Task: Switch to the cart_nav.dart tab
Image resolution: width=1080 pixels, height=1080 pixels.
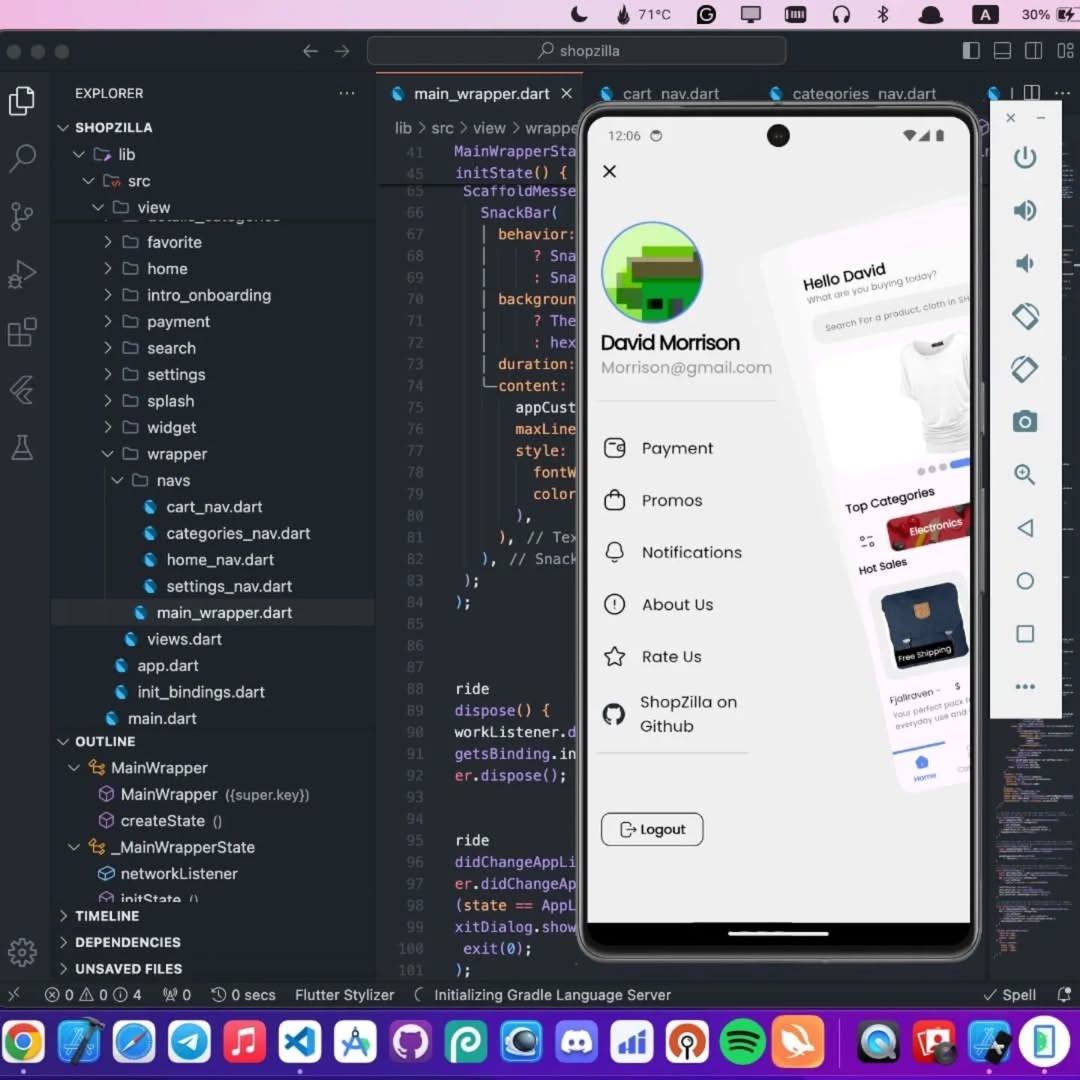Action: click(x=669, y=93)
